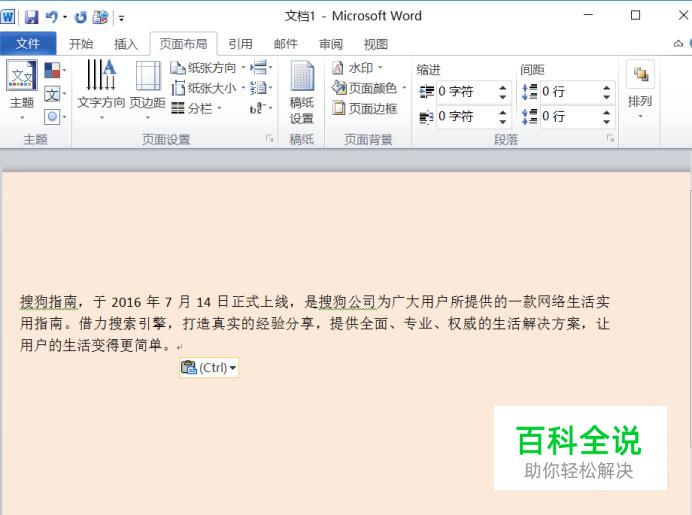This screenshot has height=515, width=692.
Task: Open the 段落 dialog launcher
Action: pyautogui.click(x=610, y=139)
